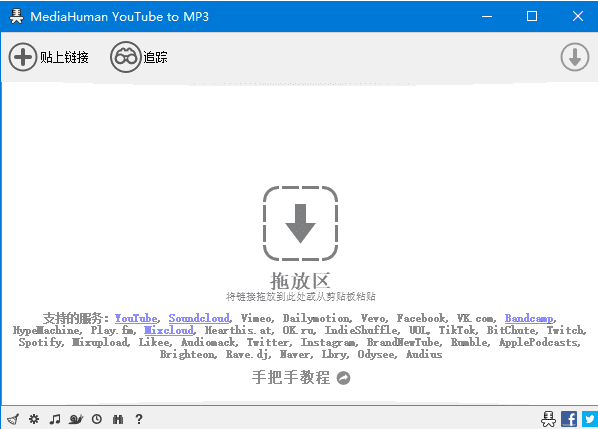The width and height of the screenshot is (598, 429).
Task: Start all downloads with the arrow icon
Action: point(575,57)
